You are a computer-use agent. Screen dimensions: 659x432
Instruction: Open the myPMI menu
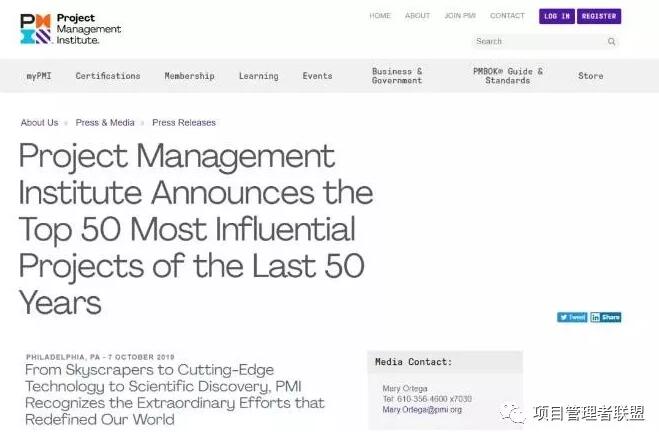pos(39,76)
